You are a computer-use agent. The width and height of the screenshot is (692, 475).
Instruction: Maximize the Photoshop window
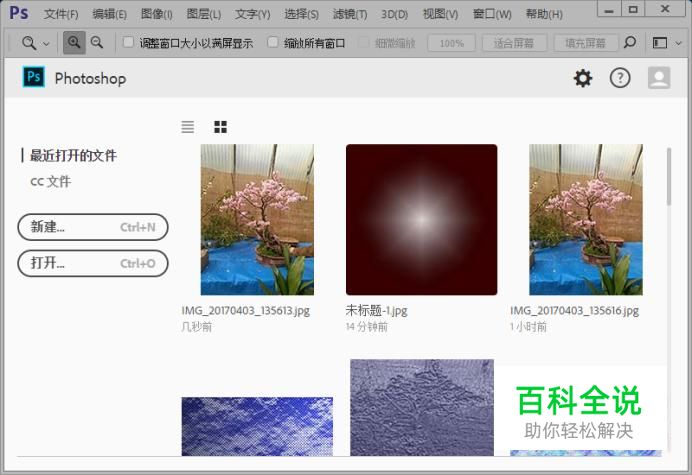(x=633, y=9)
